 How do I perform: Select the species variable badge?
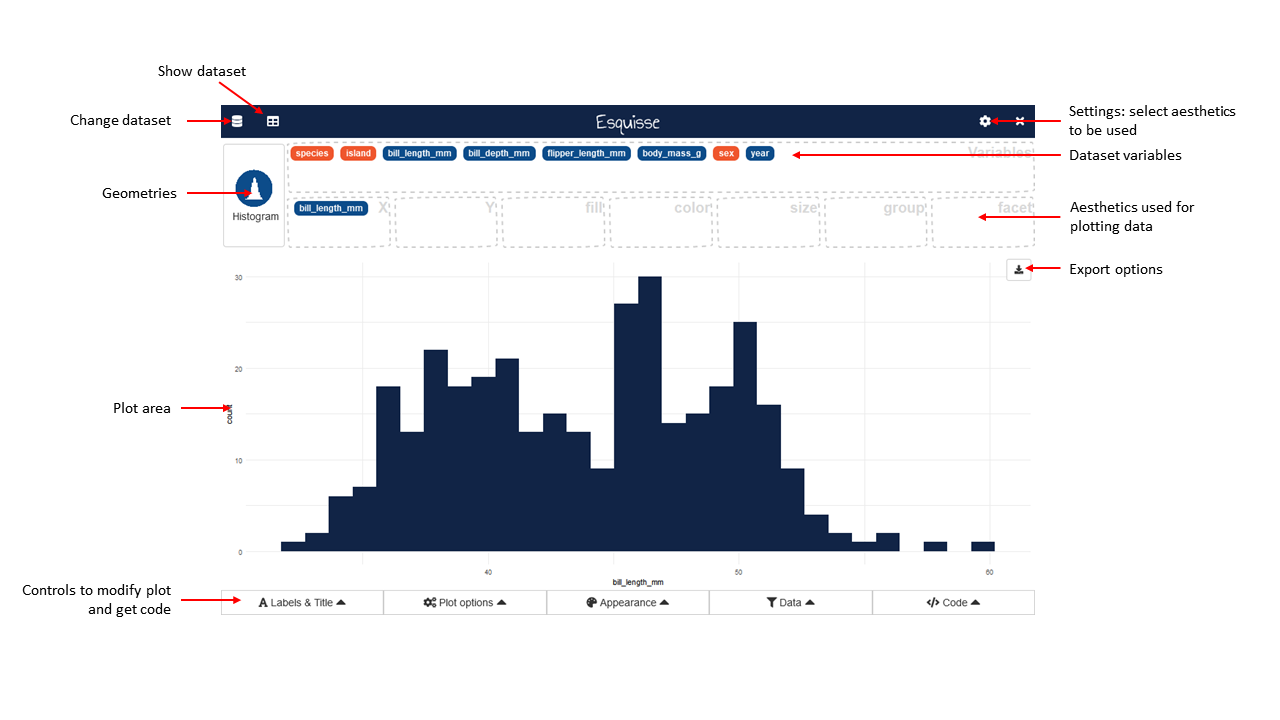click(x=312, y=154)
